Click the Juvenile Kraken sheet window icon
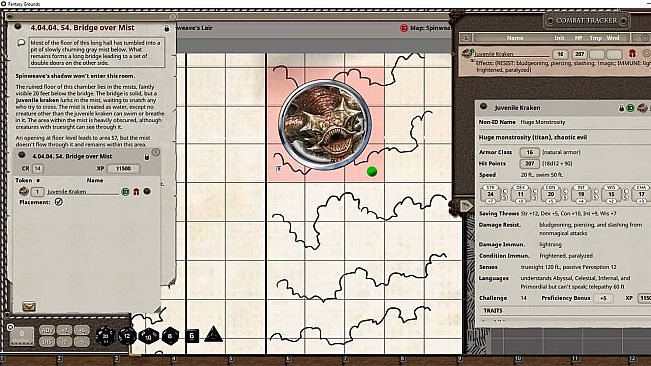Viewport: 651px width, 366px height. point(483,107)
